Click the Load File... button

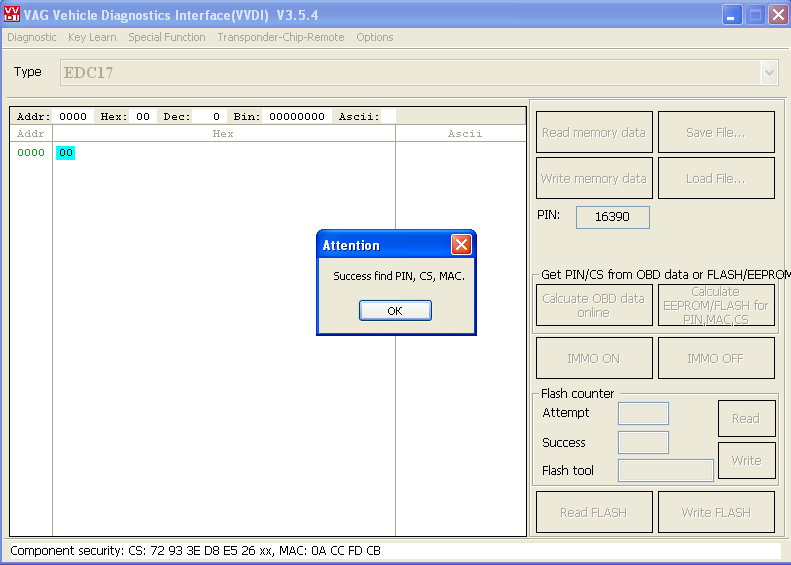click(x=716, y=178)
